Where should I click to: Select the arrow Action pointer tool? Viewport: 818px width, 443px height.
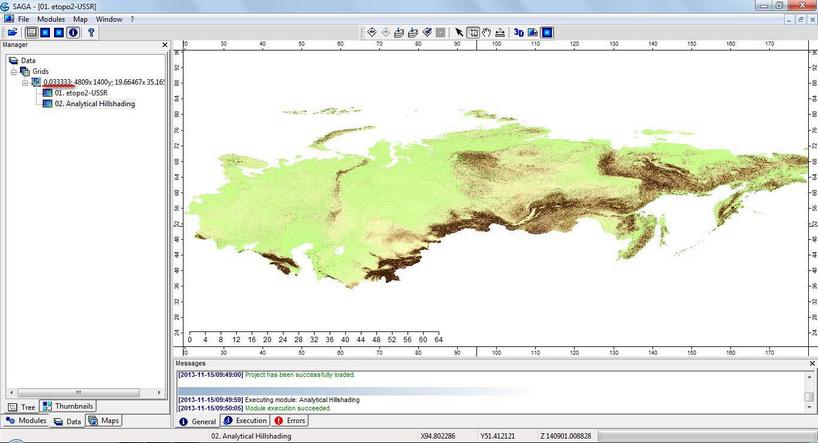click(459, 32)
